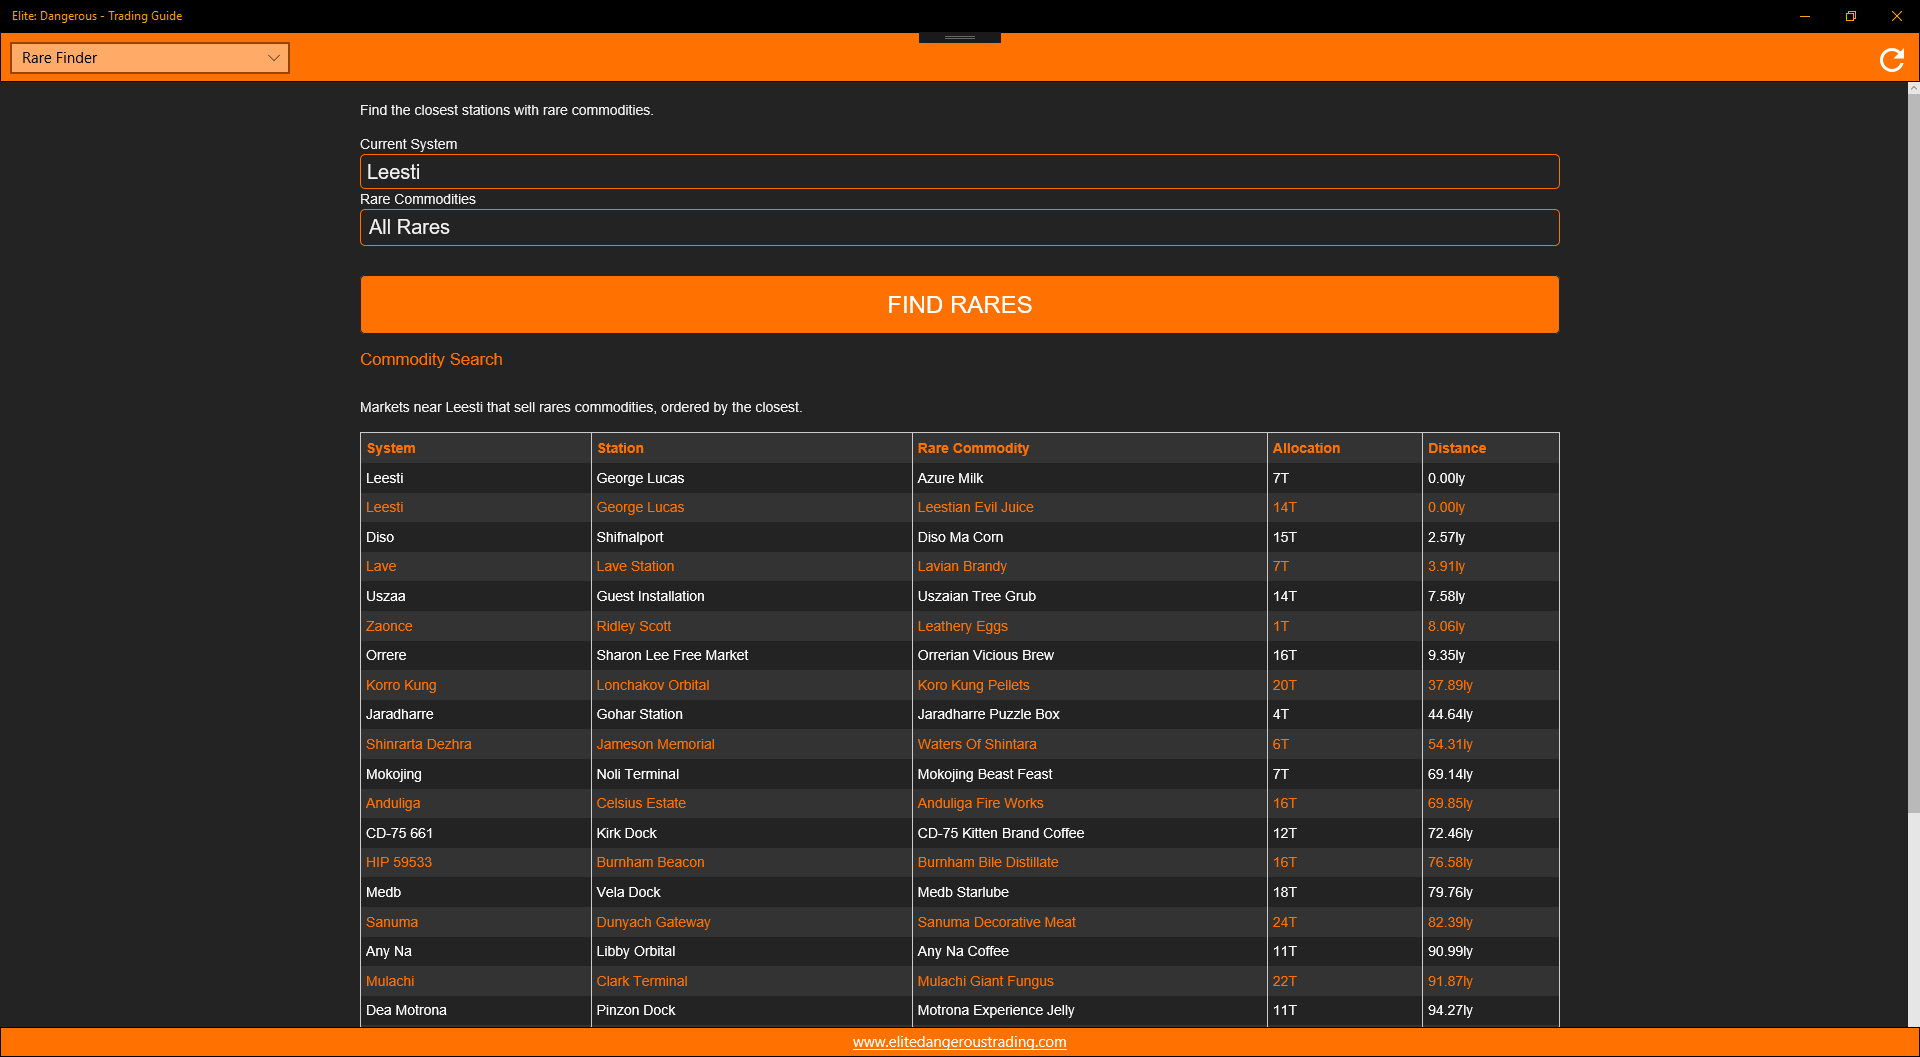Click the Shinrarta Dezhra system

pyautogui.click(x=419, y=744)
